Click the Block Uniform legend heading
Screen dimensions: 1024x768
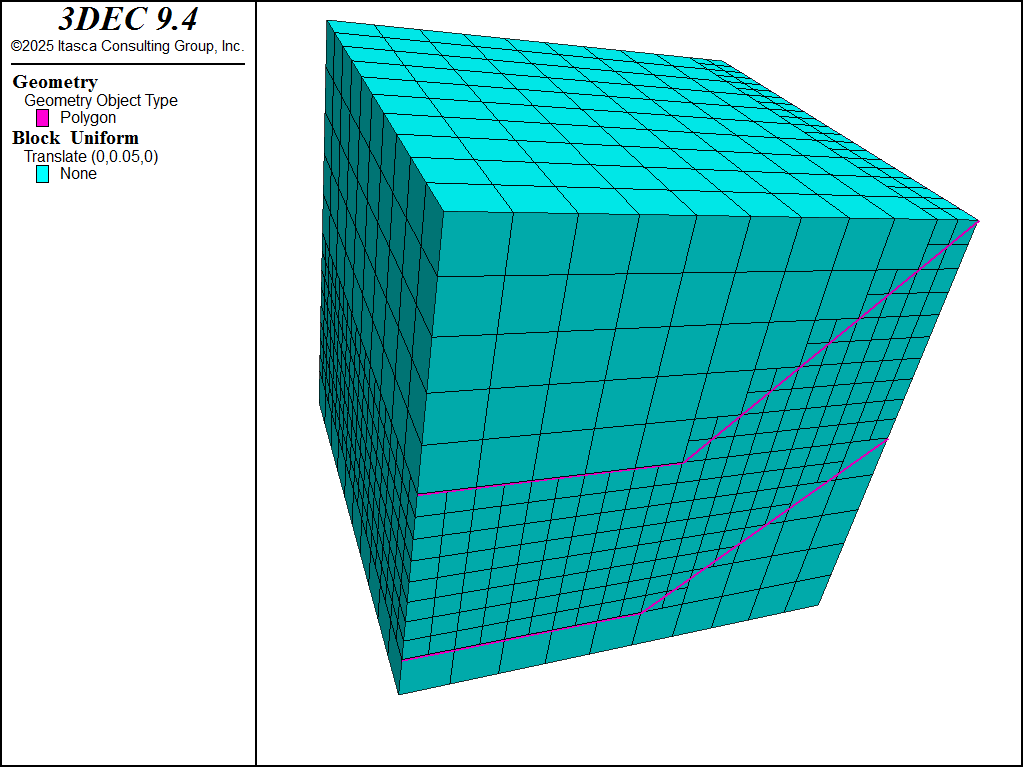[75, 138]
